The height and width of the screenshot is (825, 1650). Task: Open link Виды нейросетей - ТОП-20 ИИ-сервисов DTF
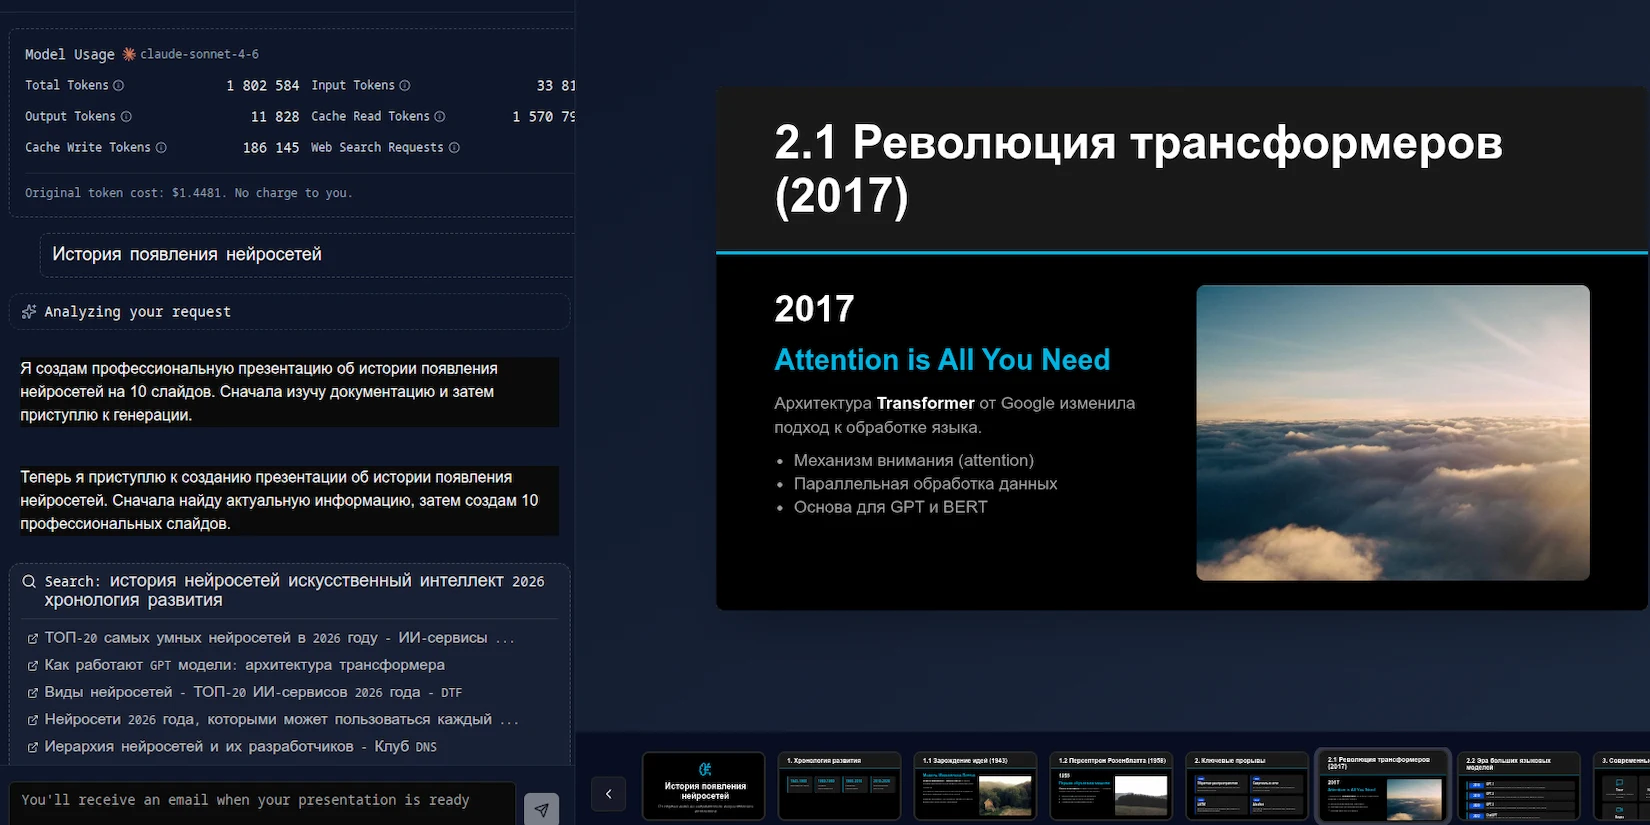[253, 692]
